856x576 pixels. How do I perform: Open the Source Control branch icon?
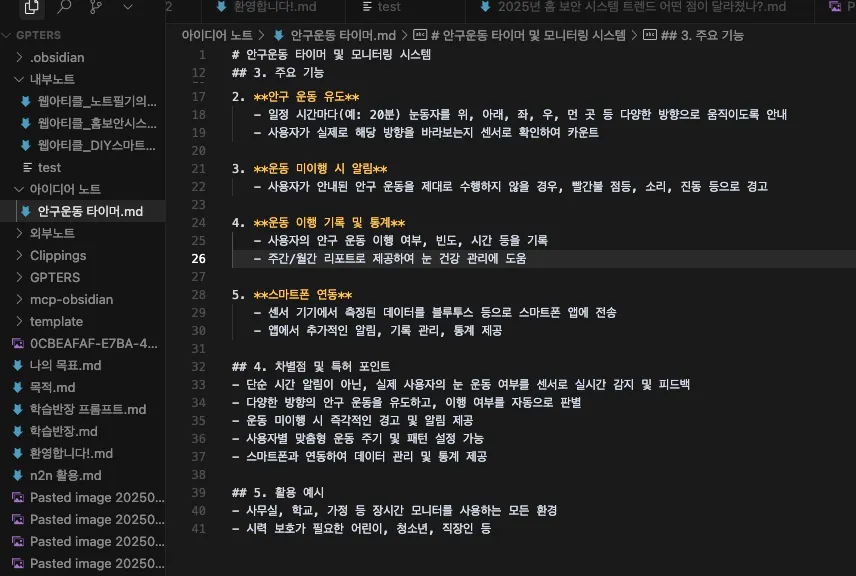96,7
